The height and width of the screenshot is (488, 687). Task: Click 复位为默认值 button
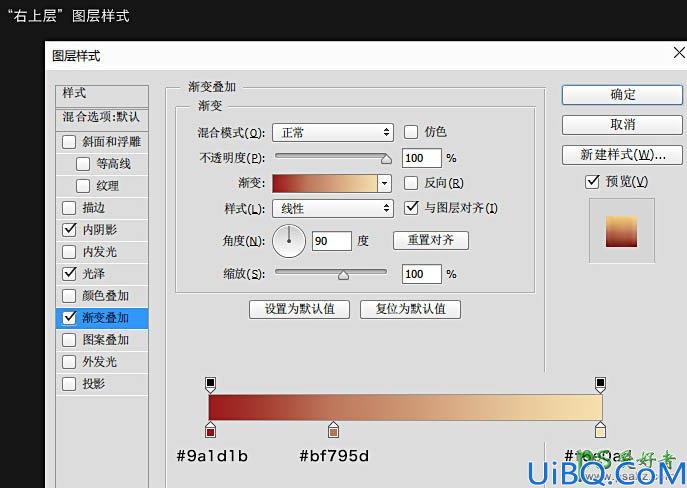point(411,309)
